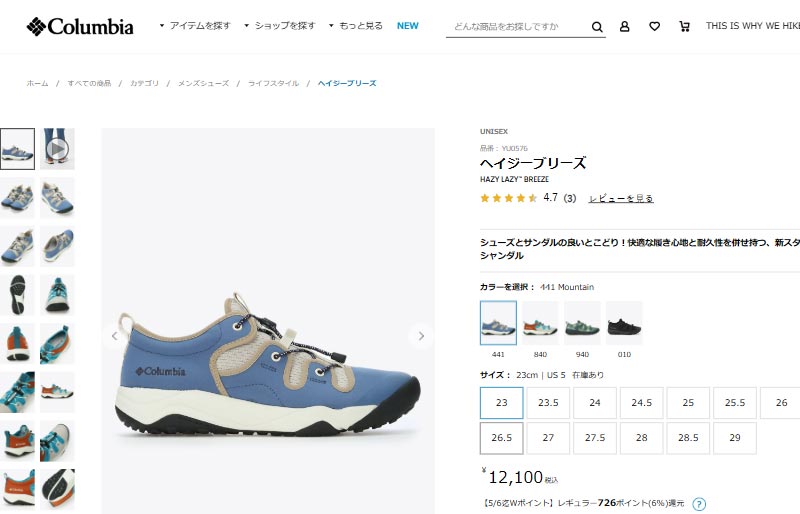800x514 pixels.
Task: Expand the もっと見る dropdown menu
Action: click(356, 26)
